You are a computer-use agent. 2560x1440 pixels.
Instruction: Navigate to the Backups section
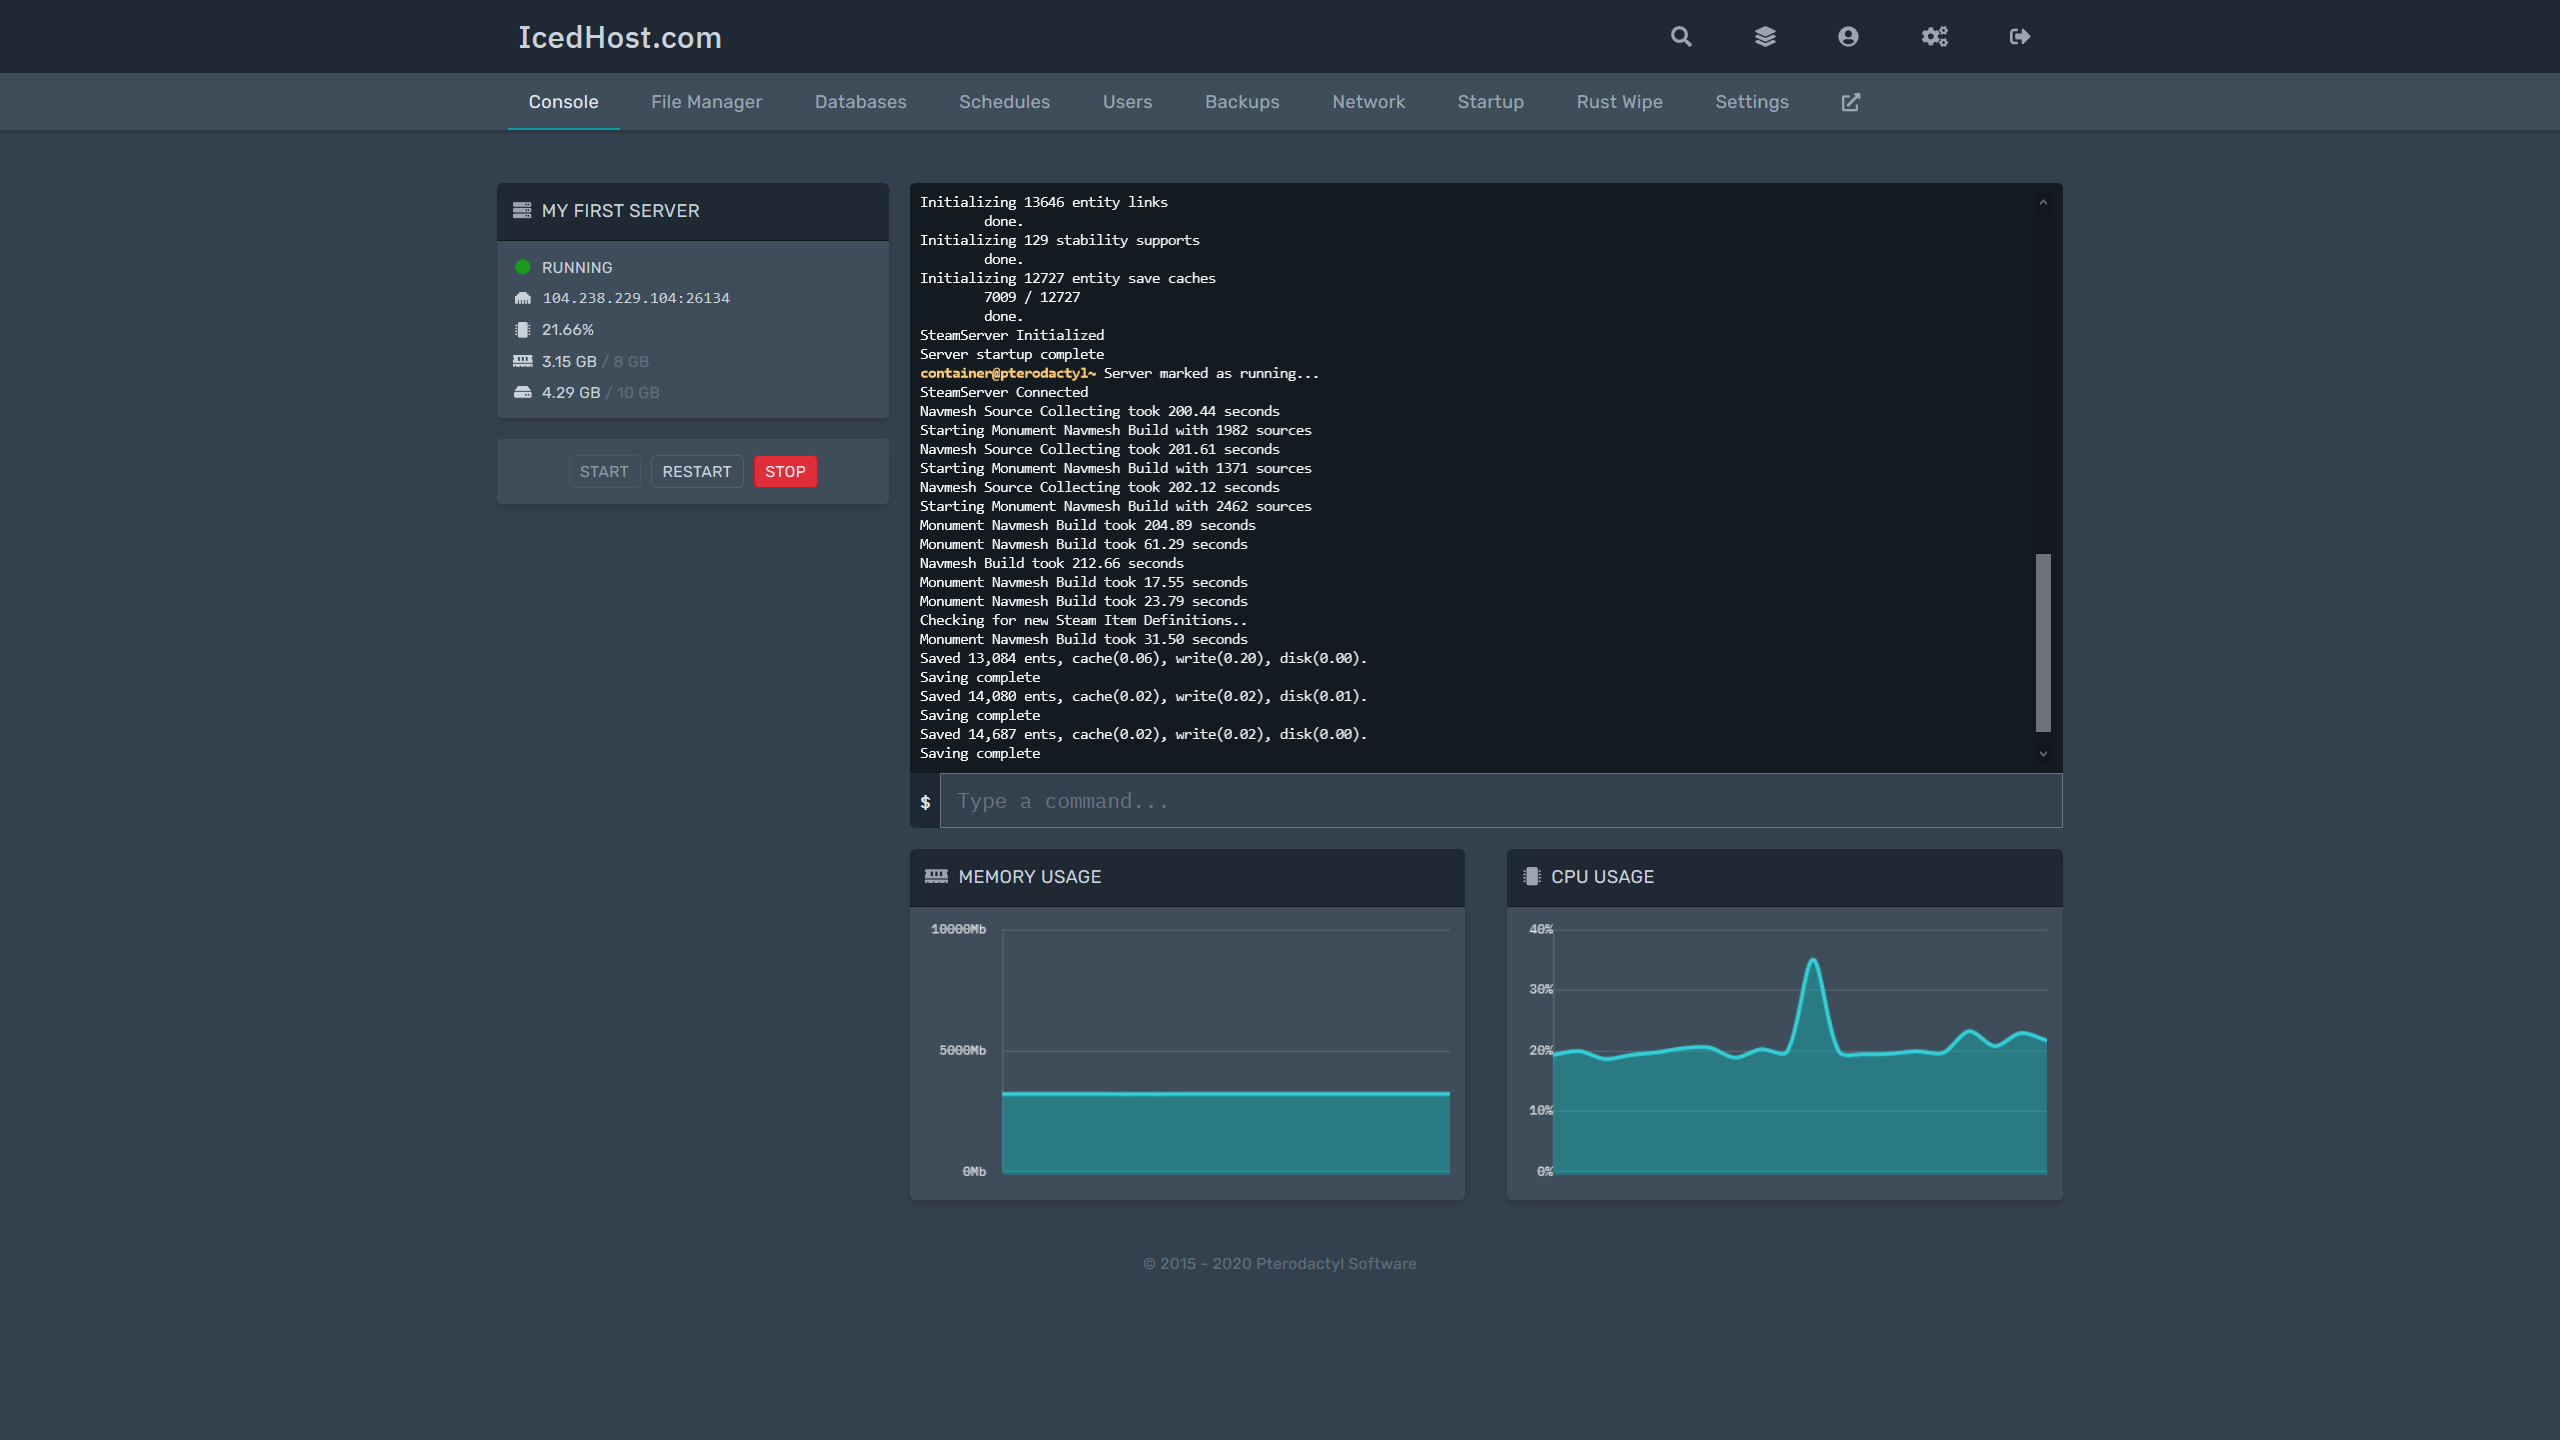[1240, 100]
